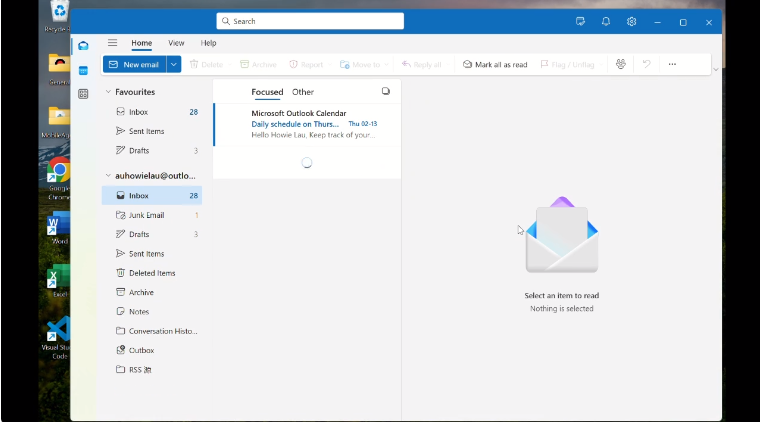
Task: Open the Flag / Unflag dropdown arrow
Action: (x=601, y=64)
